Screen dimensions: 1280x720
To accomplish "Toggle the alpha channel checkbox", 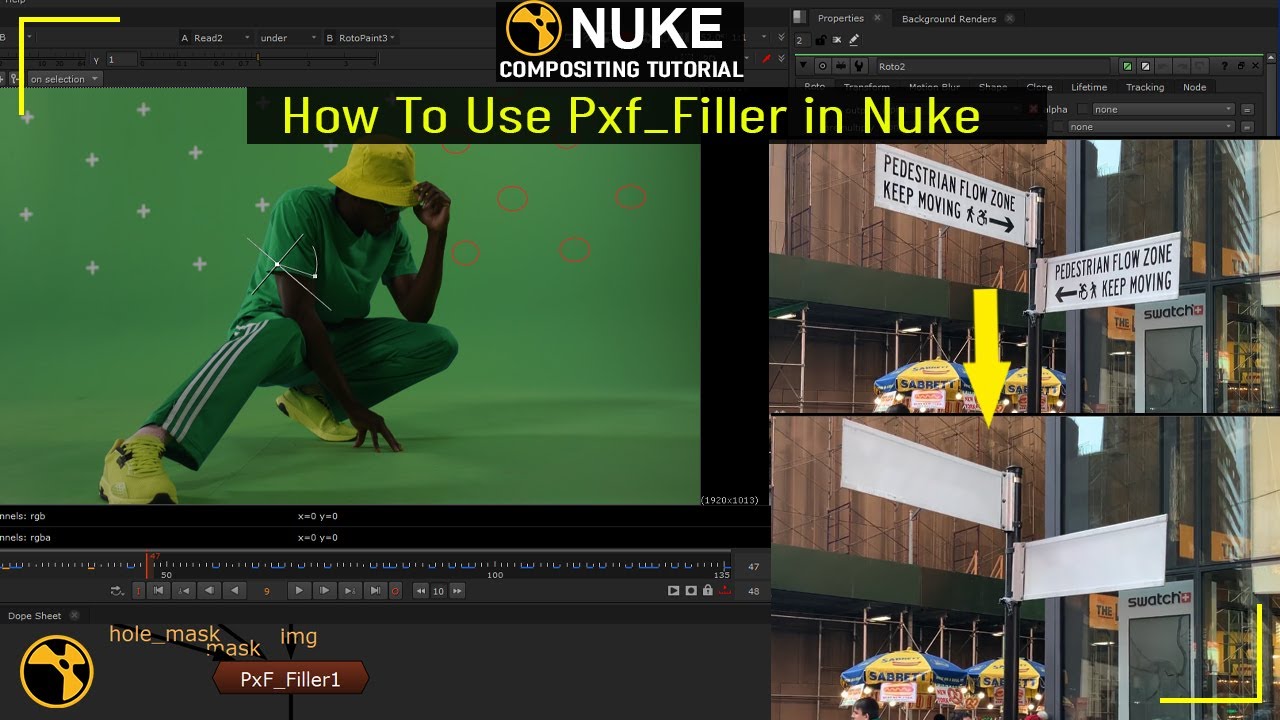I will (1083, 109).
